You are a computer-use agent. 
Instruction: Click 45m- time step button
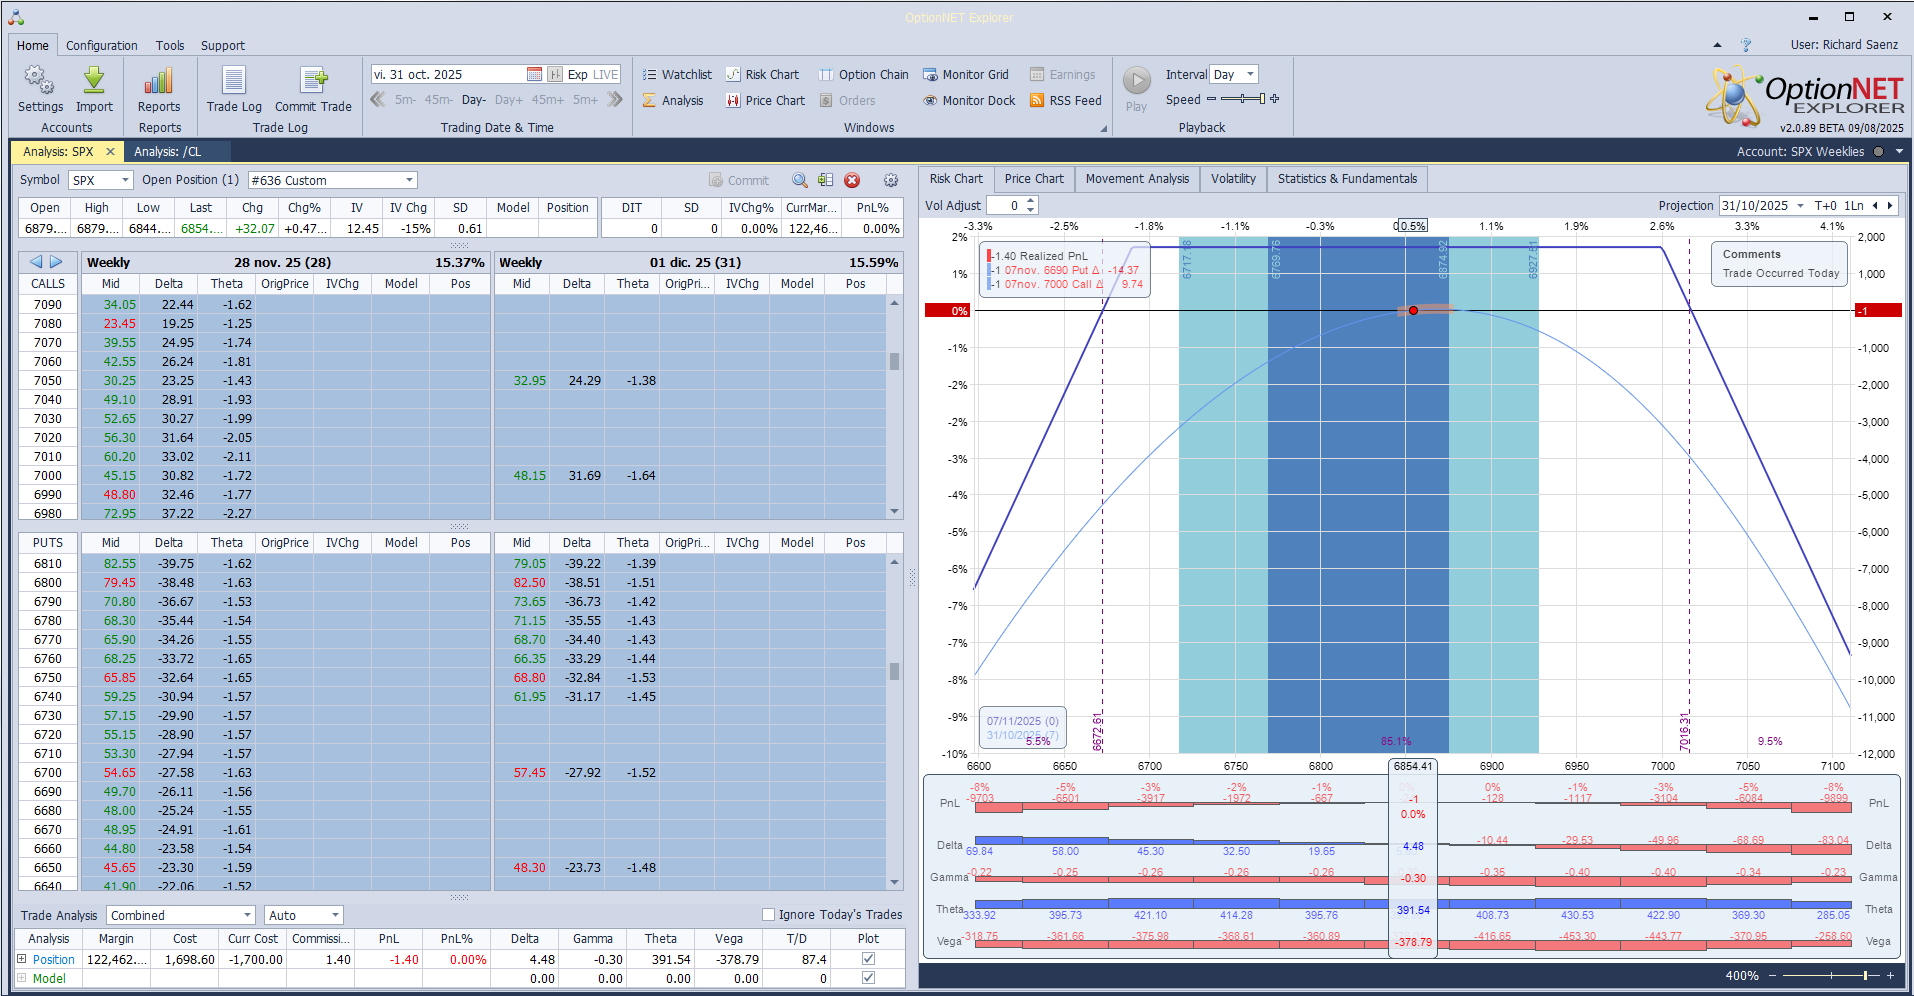click(438, 100)
